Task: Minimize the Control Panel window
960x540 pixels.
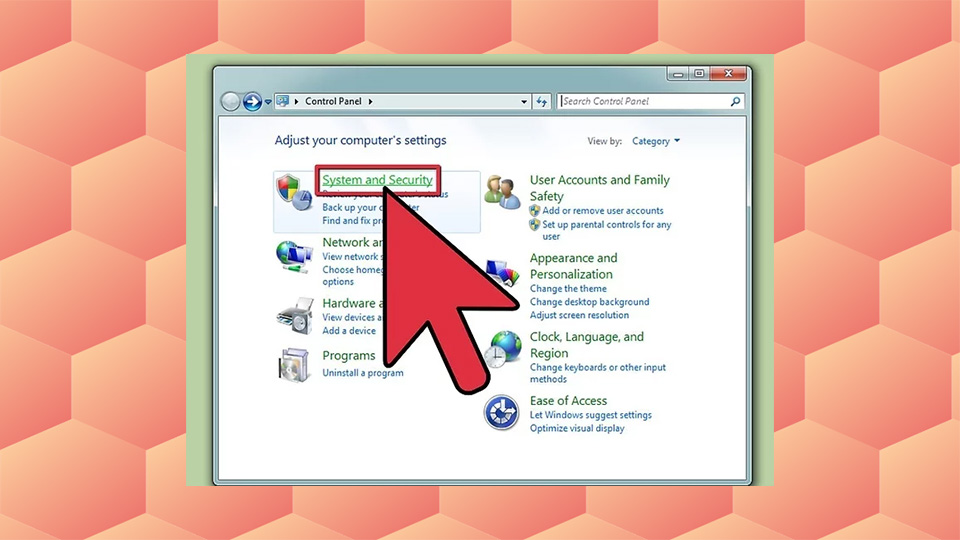Action: click(x=677, y=74)
